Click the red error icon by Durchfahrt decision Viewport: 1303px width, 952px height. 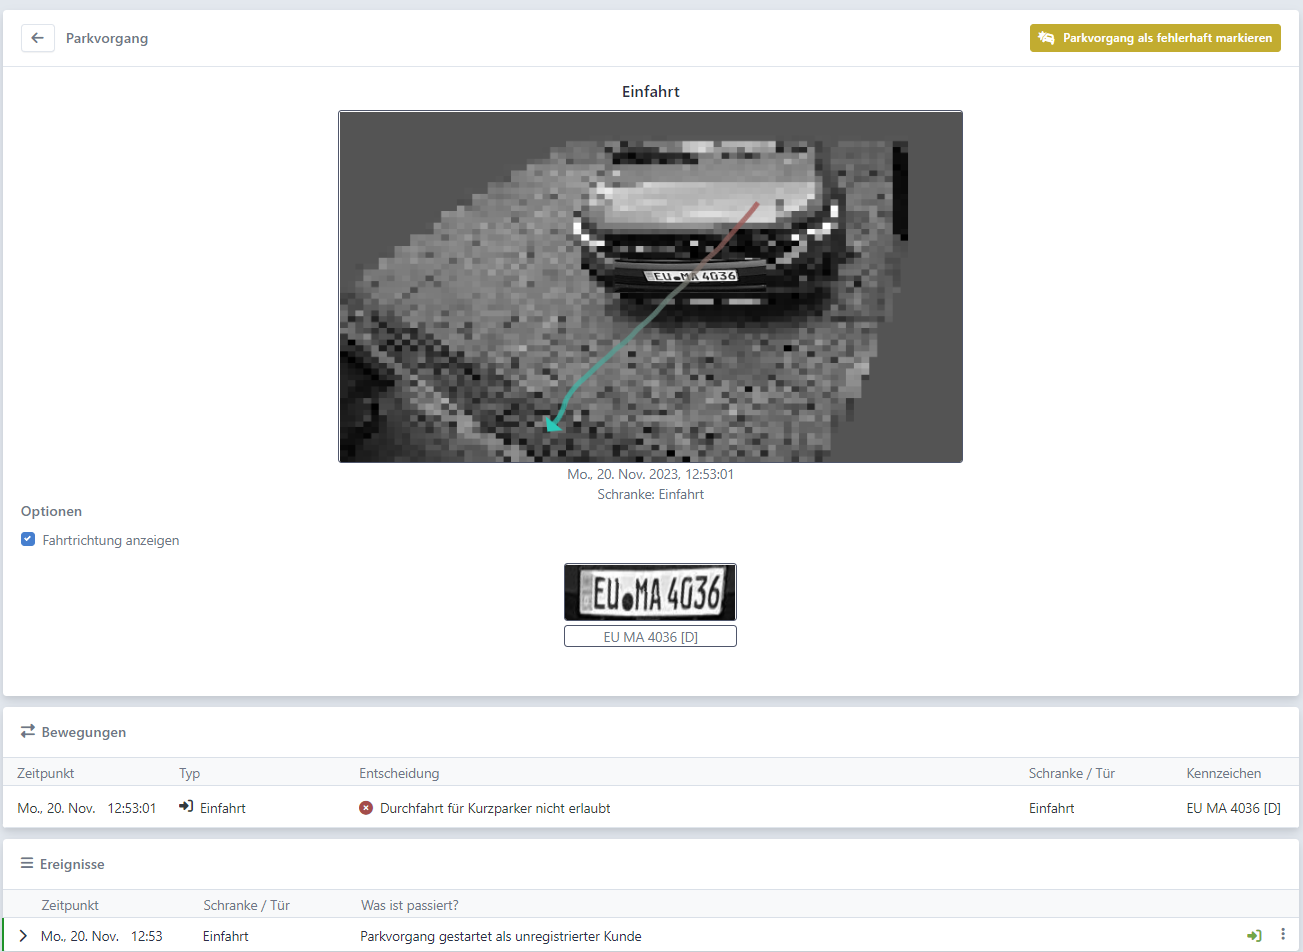(366, 808)
